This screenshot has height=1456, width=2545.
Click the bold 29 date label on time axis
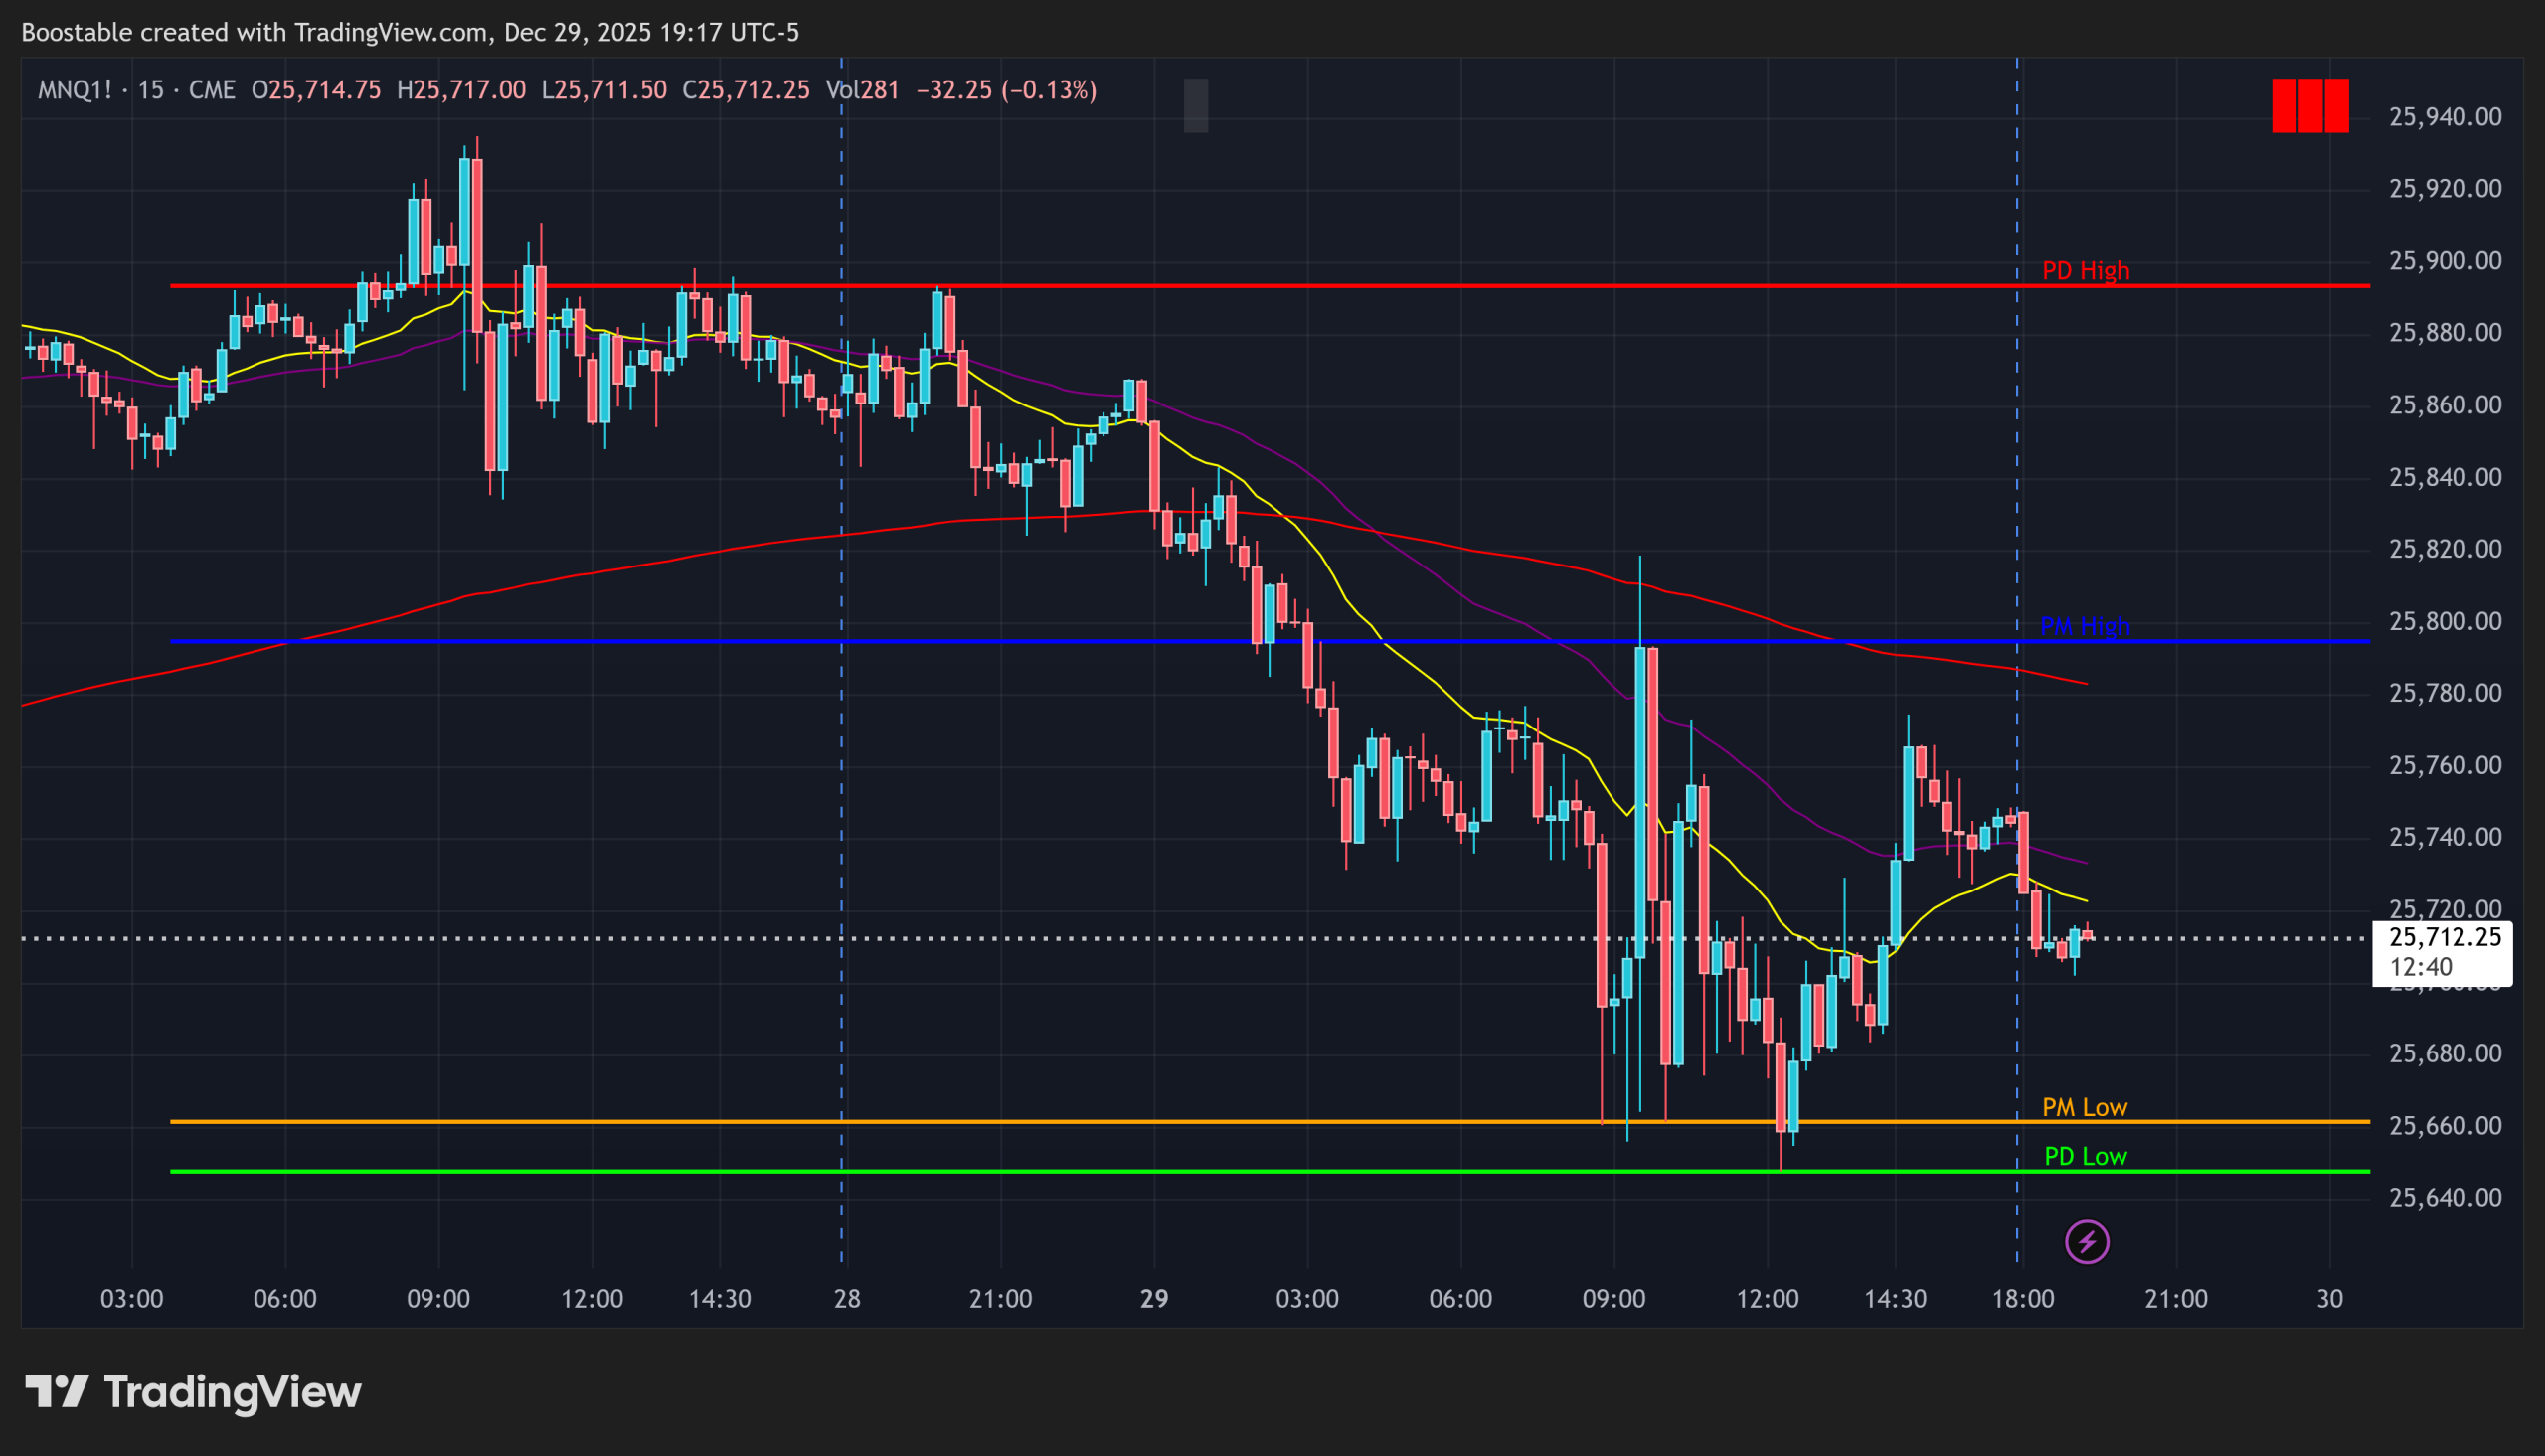point(1154,1299)
